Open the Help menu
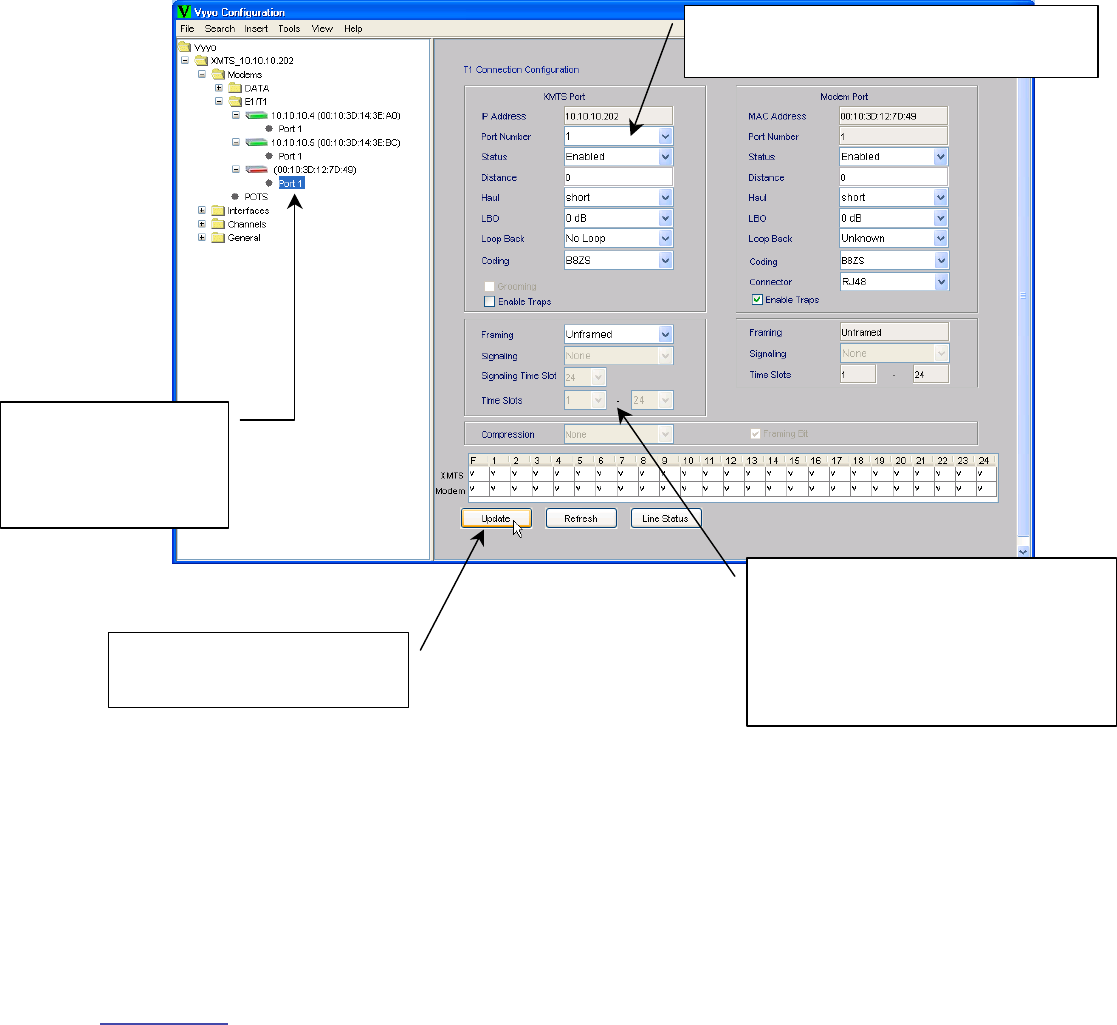The image size is (1117, 1025). pyautogui.click(x=353, y=28)
